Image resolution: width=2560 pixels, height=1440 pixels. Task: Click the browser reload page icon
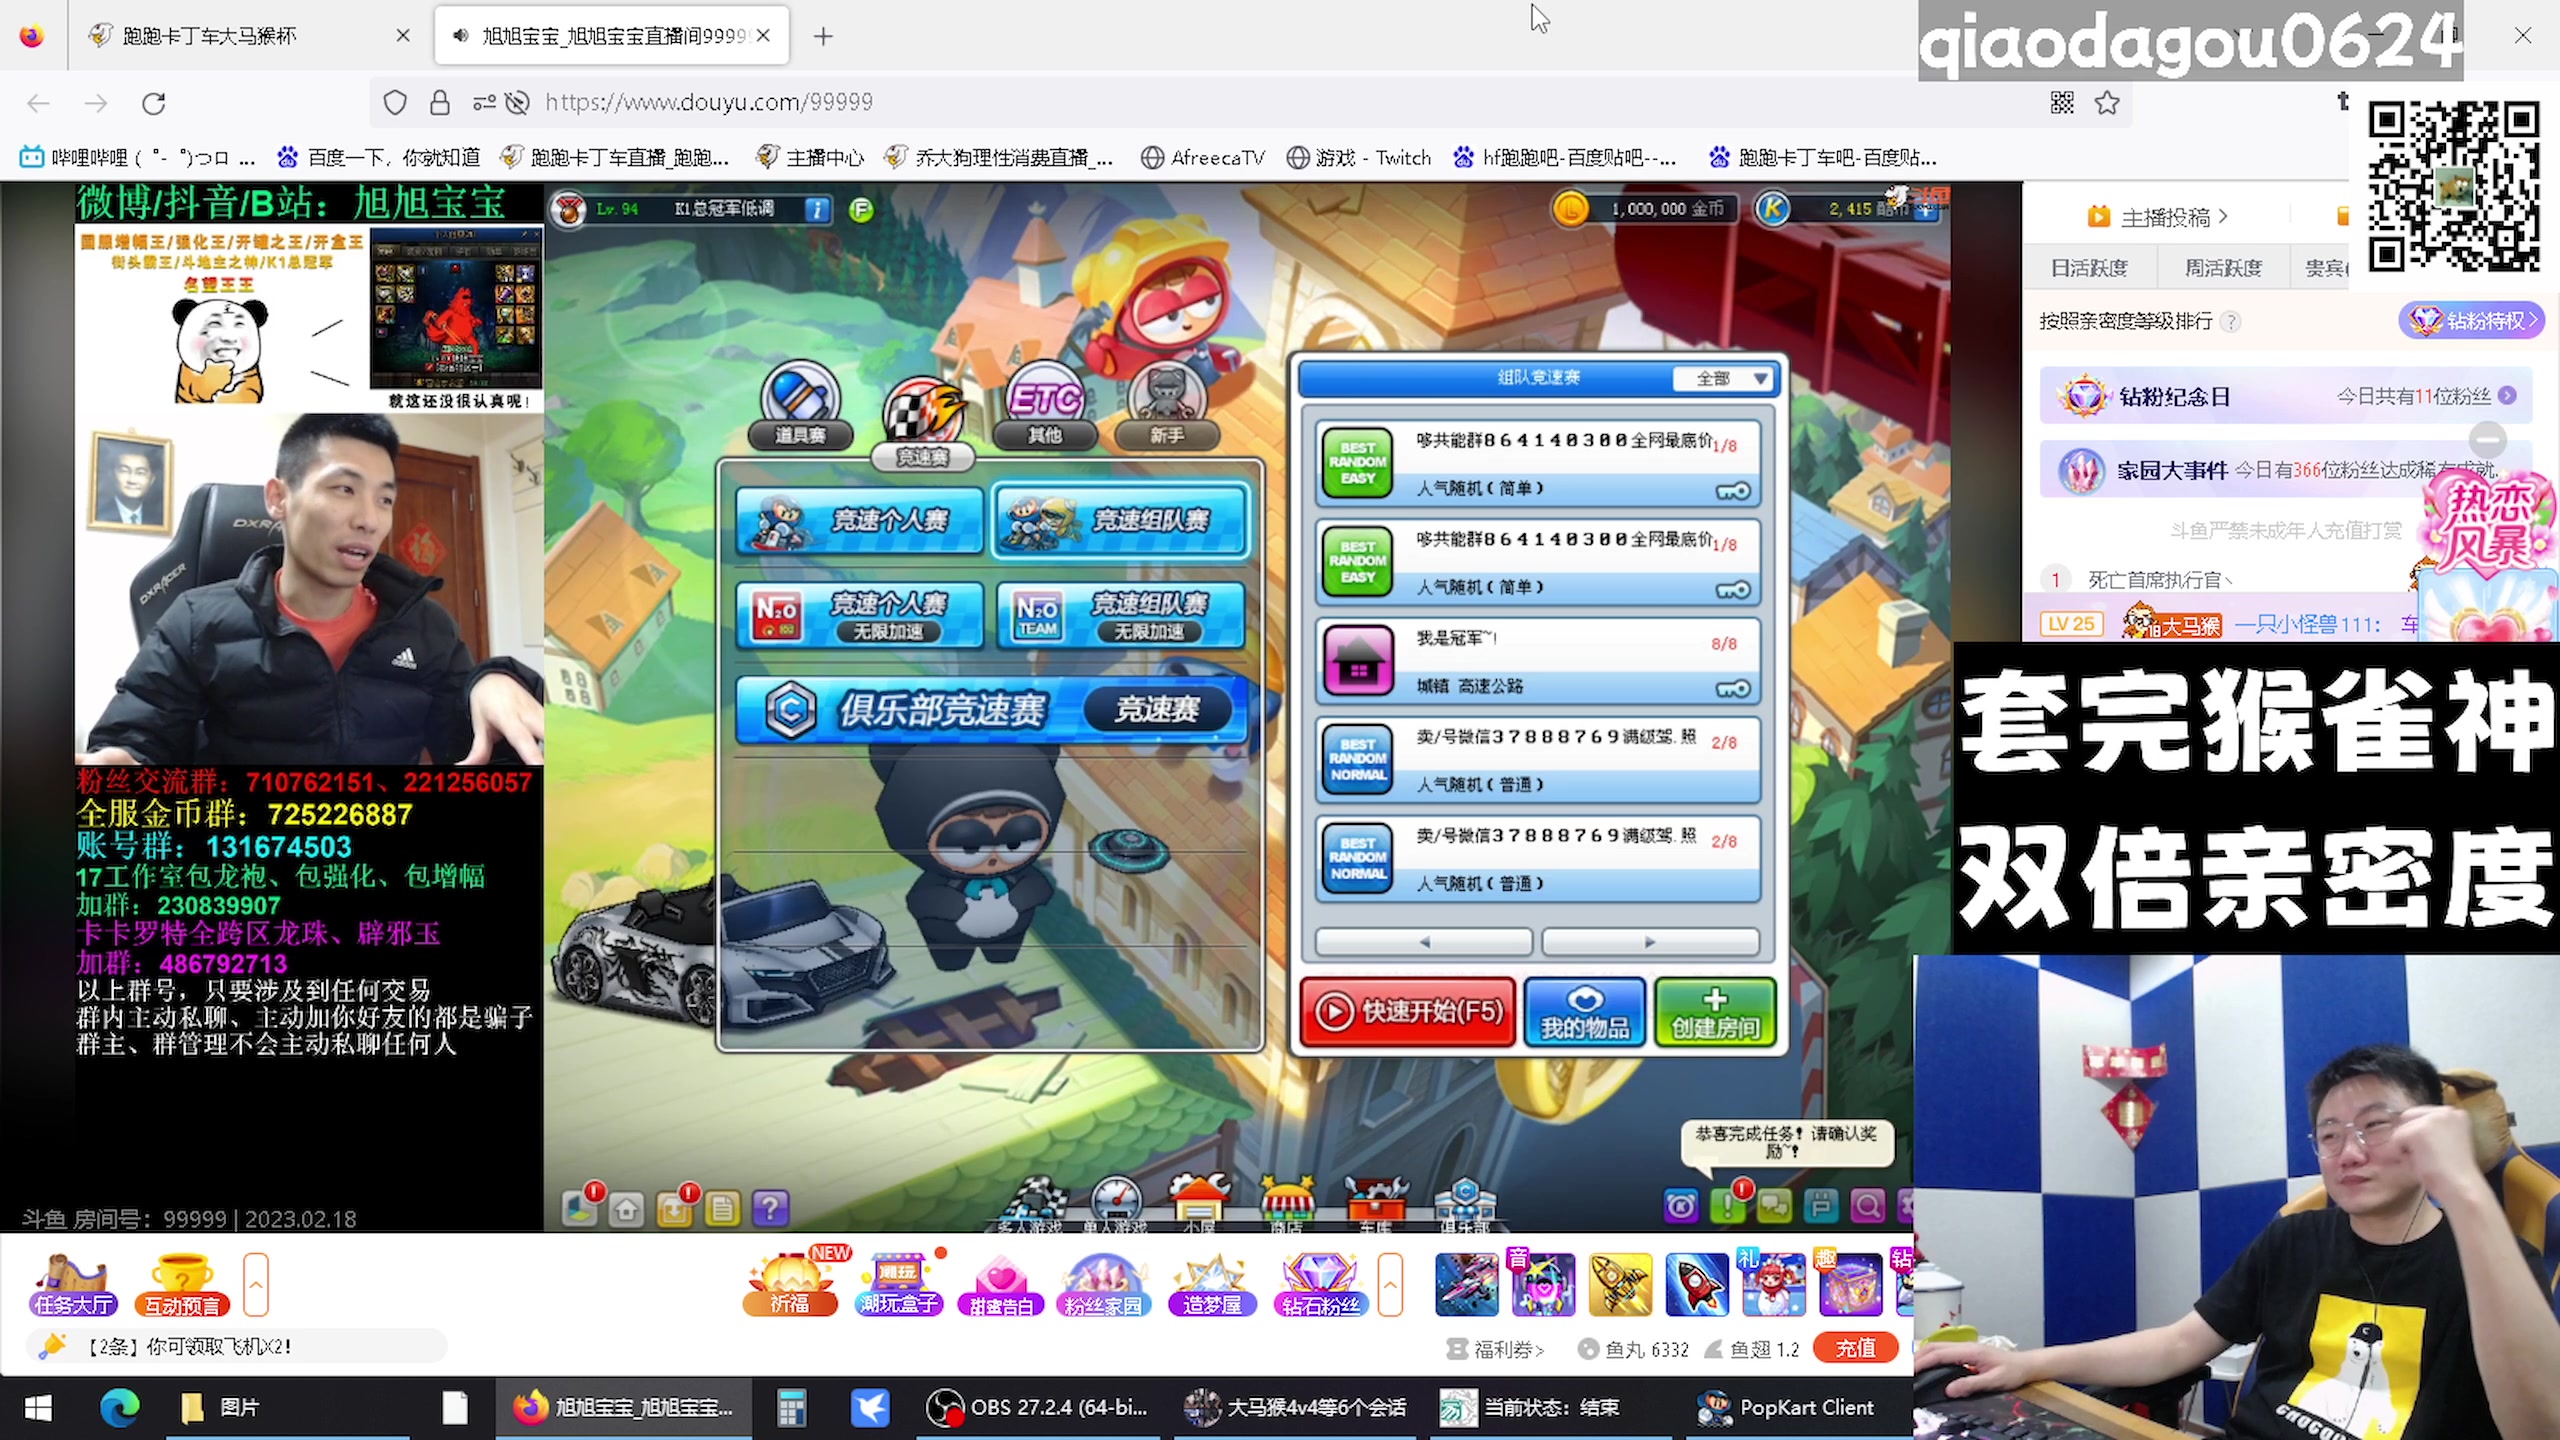[x=153, y=103]
